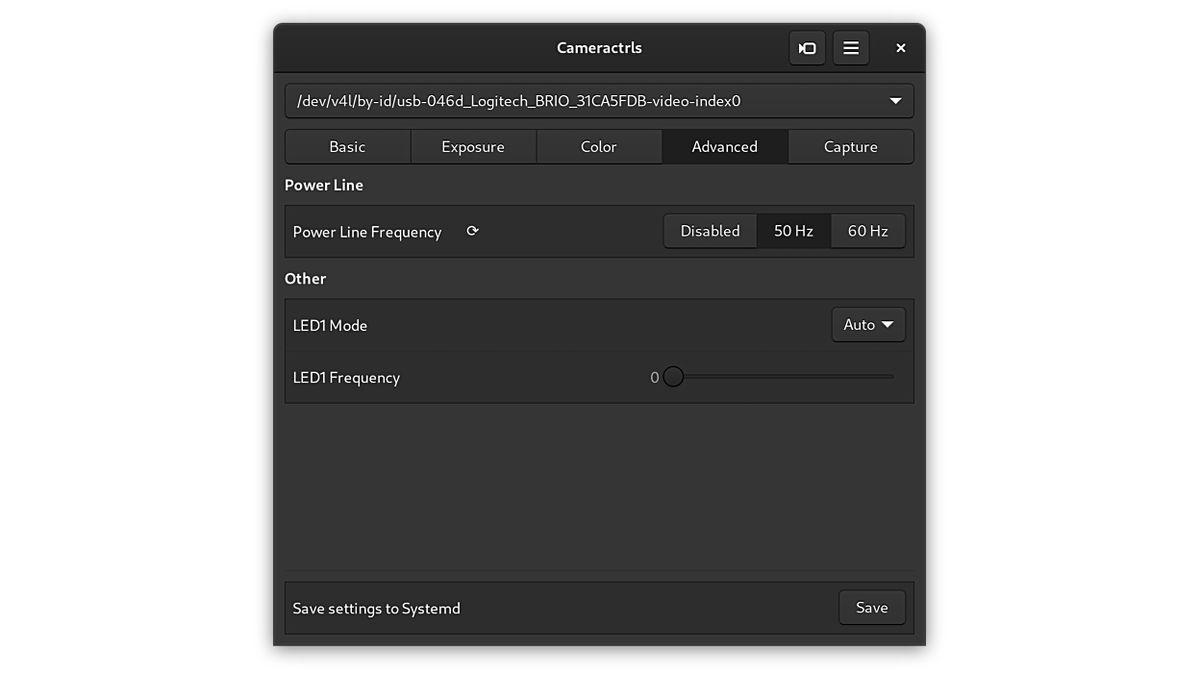
Task: Open the LED1 Mode dropdown
Action: pyautogui.click(x=868, y=324)
